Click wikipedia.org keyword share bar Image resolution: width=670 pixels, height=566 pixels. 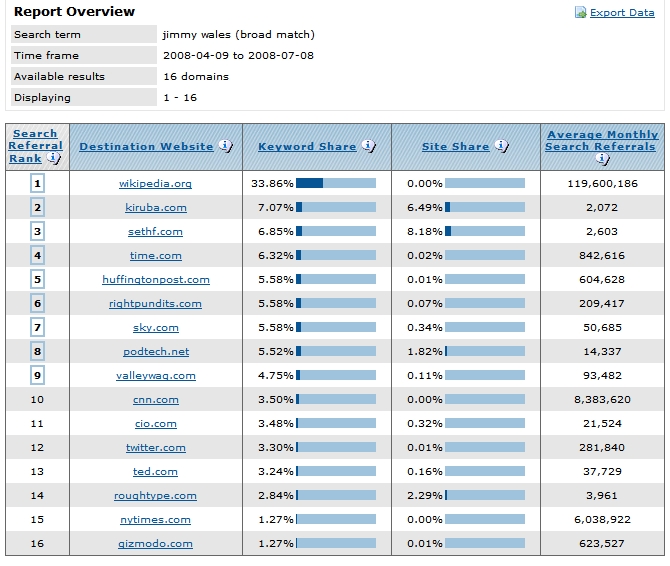click(336, 183)
